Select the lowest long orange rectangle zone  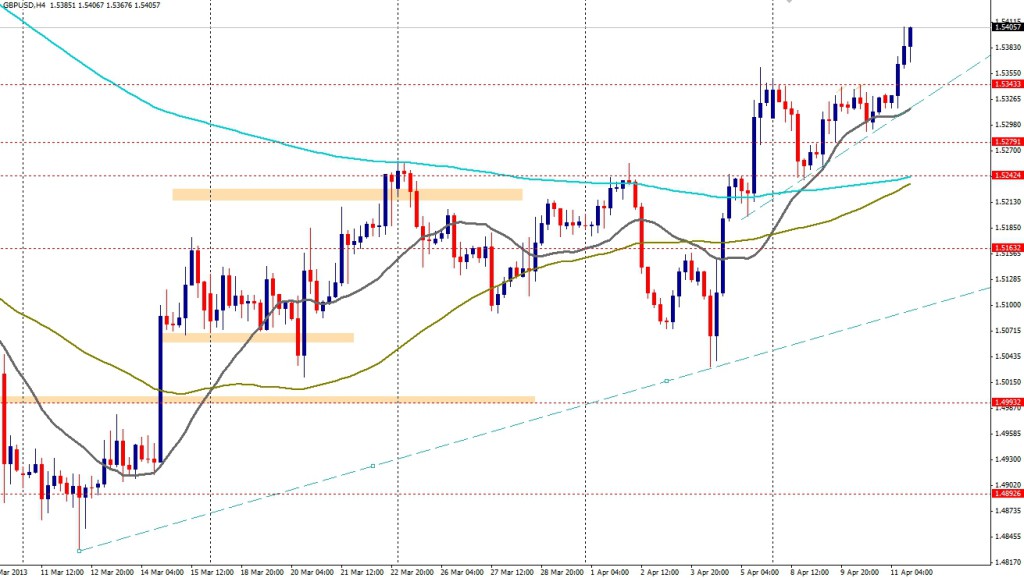[270, 400]
